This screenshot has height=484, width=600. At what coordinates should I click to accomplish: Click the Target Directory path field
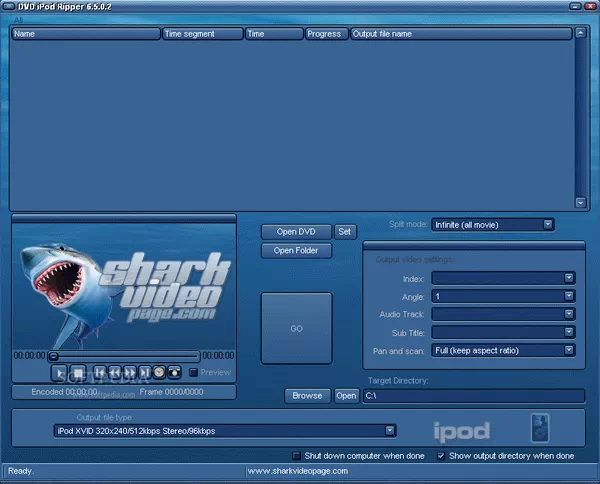pos(474,396)
